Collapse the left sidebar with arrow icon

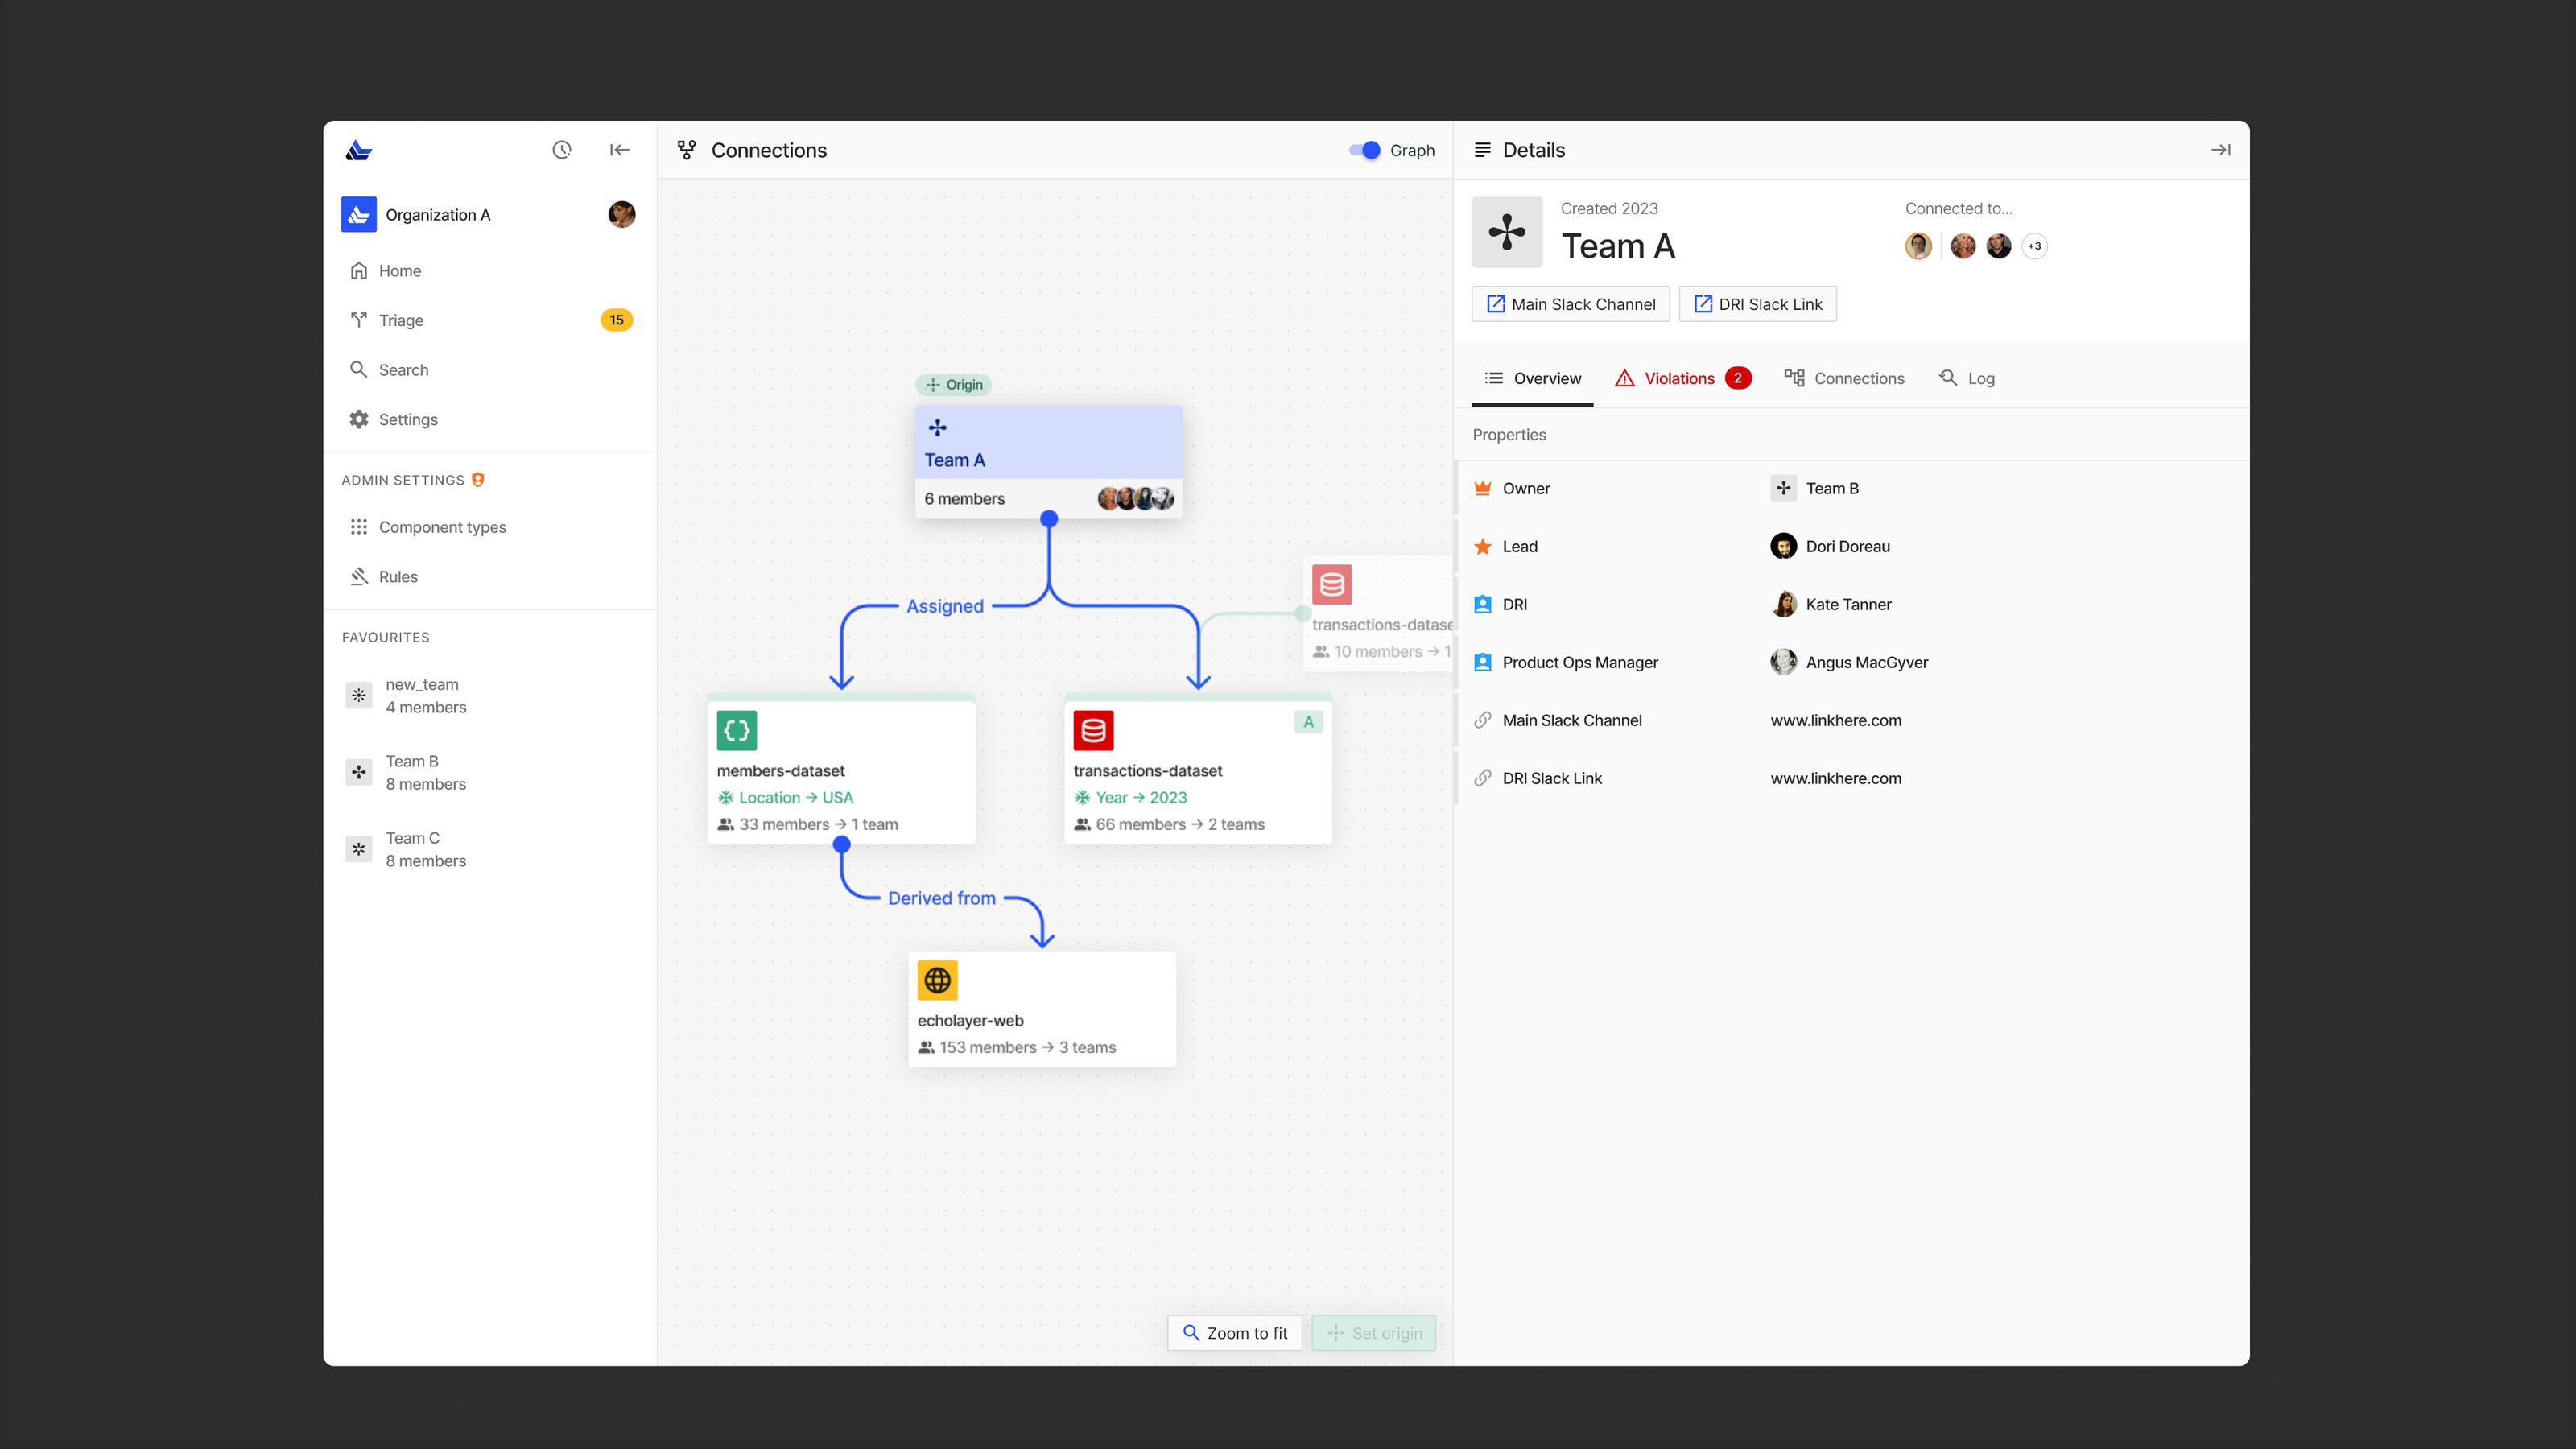pos(619,150)
